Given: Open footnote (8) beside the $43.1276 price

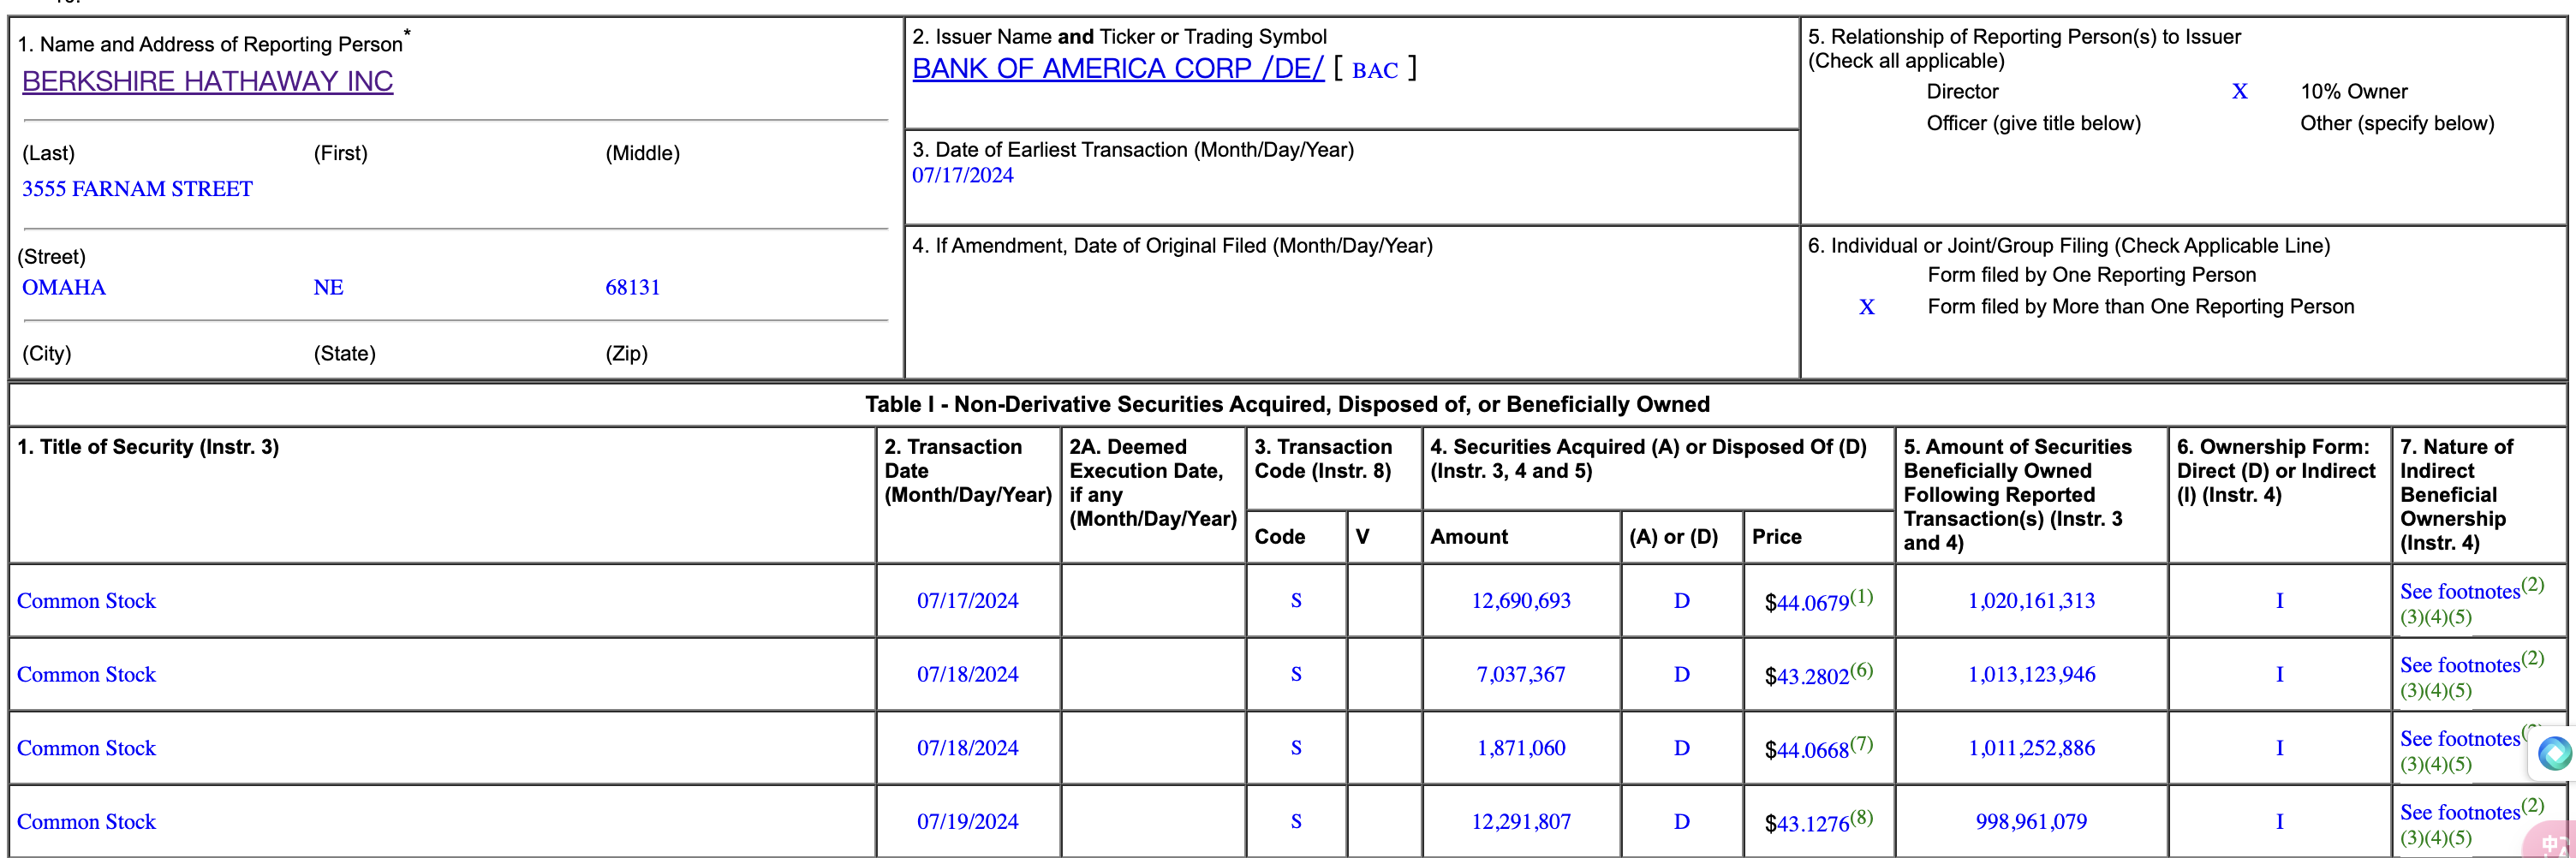Looking at the screenshot, I should click(x=1860, y=817).
